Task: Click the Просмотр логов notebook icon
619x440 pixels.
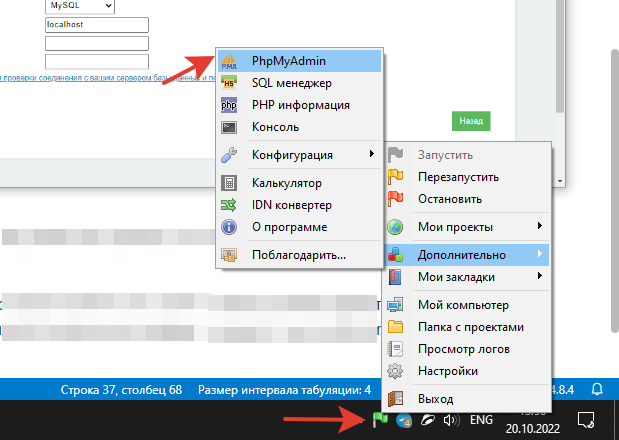Action: (395, 349)
